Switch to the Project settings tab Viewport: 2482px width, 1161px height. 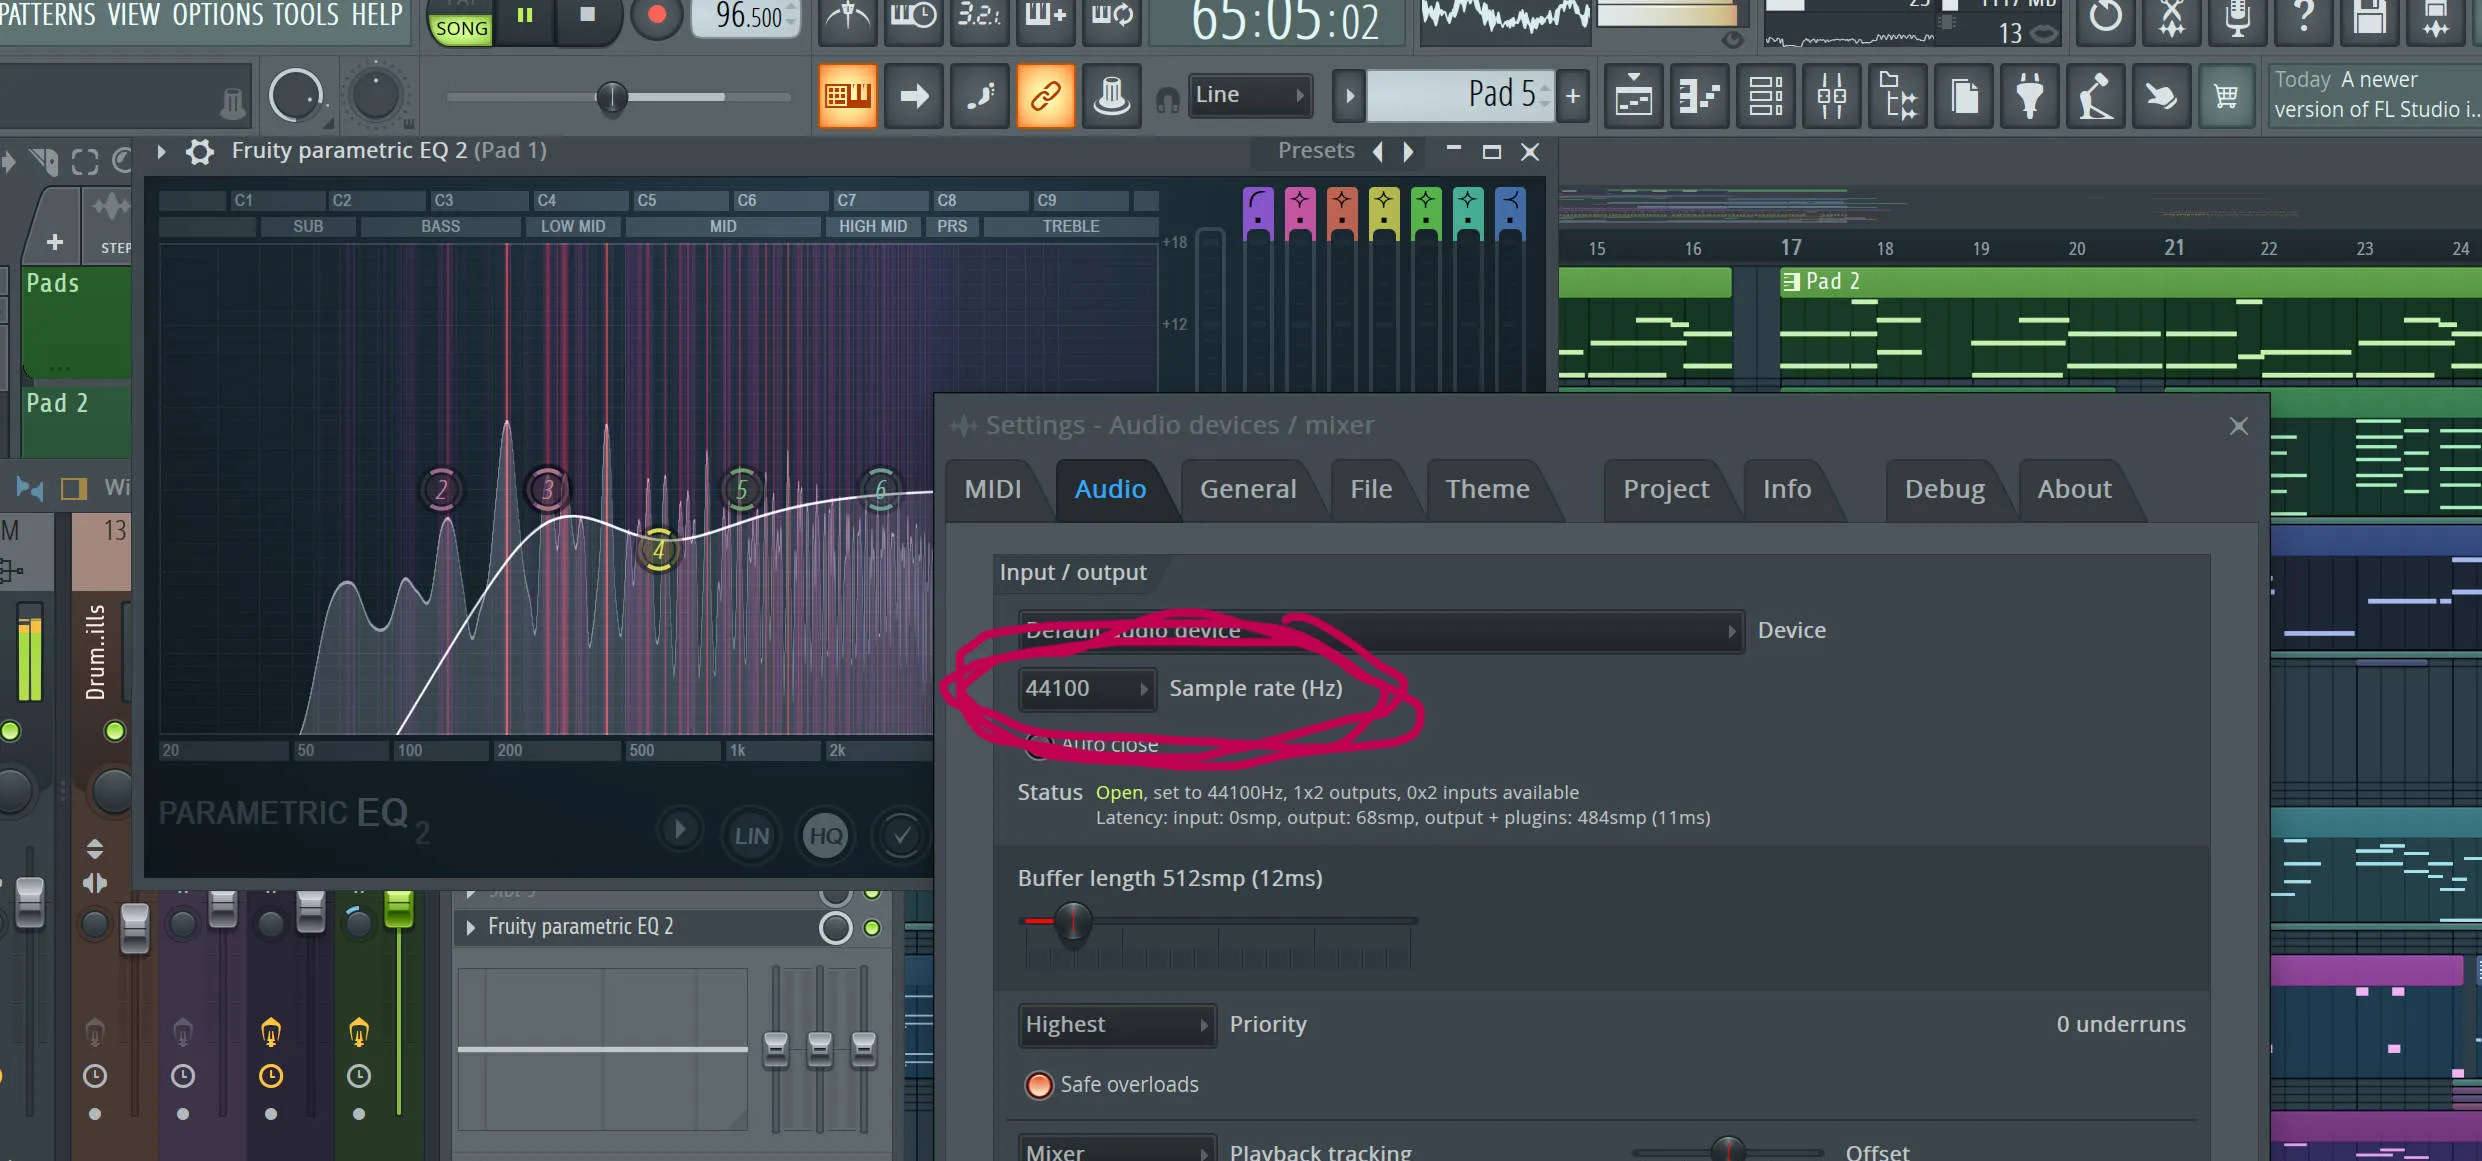tap(1666, 489)
